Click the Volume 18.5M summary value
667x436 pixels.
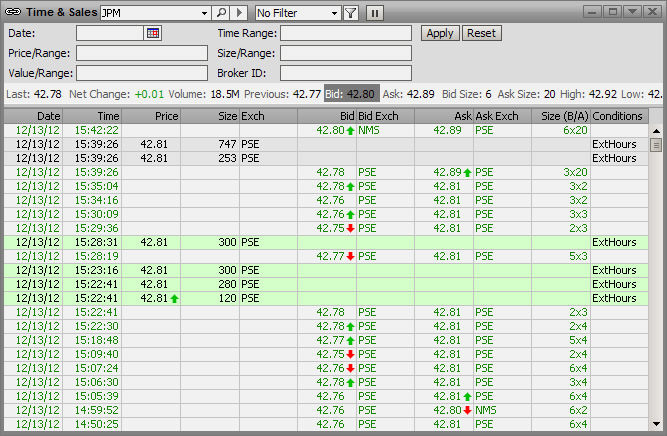[225, 94]
